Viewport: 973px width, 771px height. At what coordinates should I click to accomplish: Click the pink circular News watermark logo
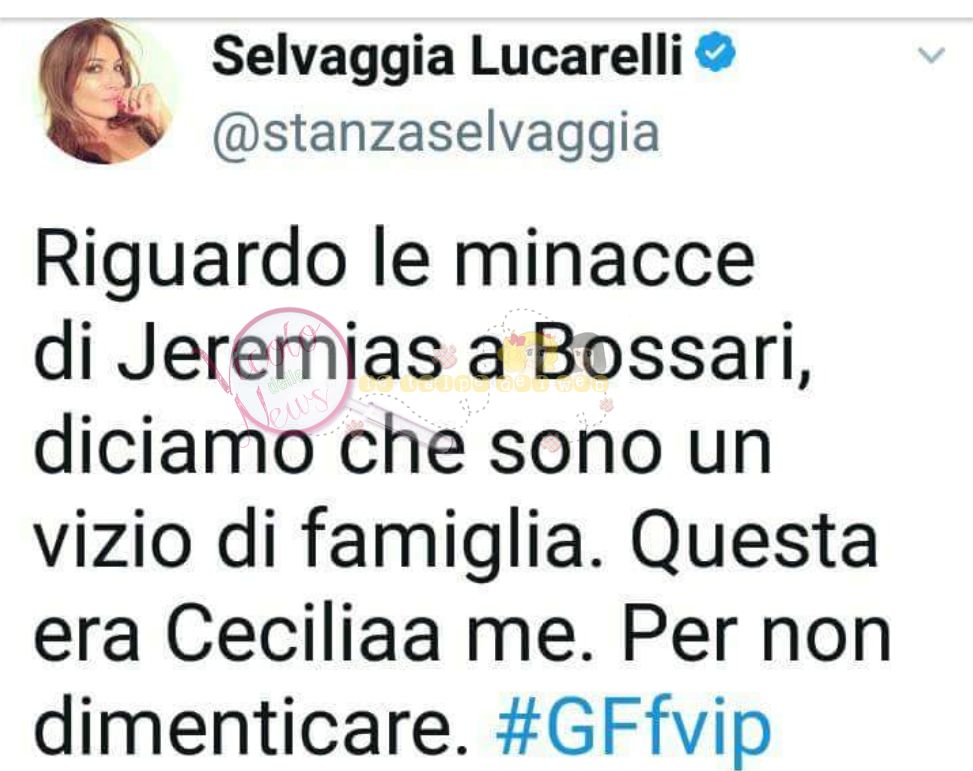pyautogui.click(x=290, y=371)
